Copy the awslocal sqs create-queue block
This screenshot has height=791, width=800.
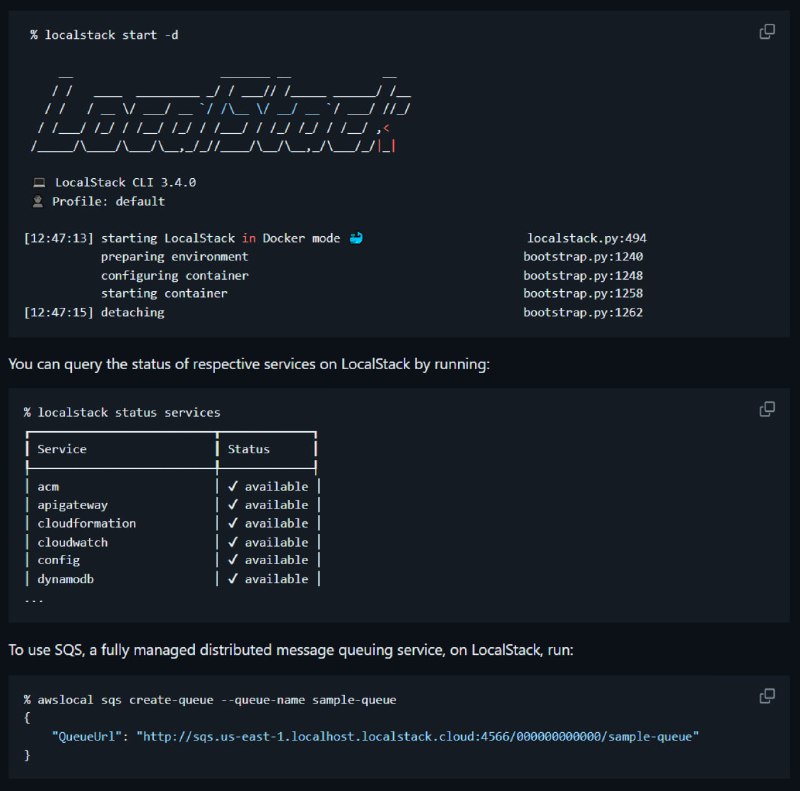(x=767, y=696)
